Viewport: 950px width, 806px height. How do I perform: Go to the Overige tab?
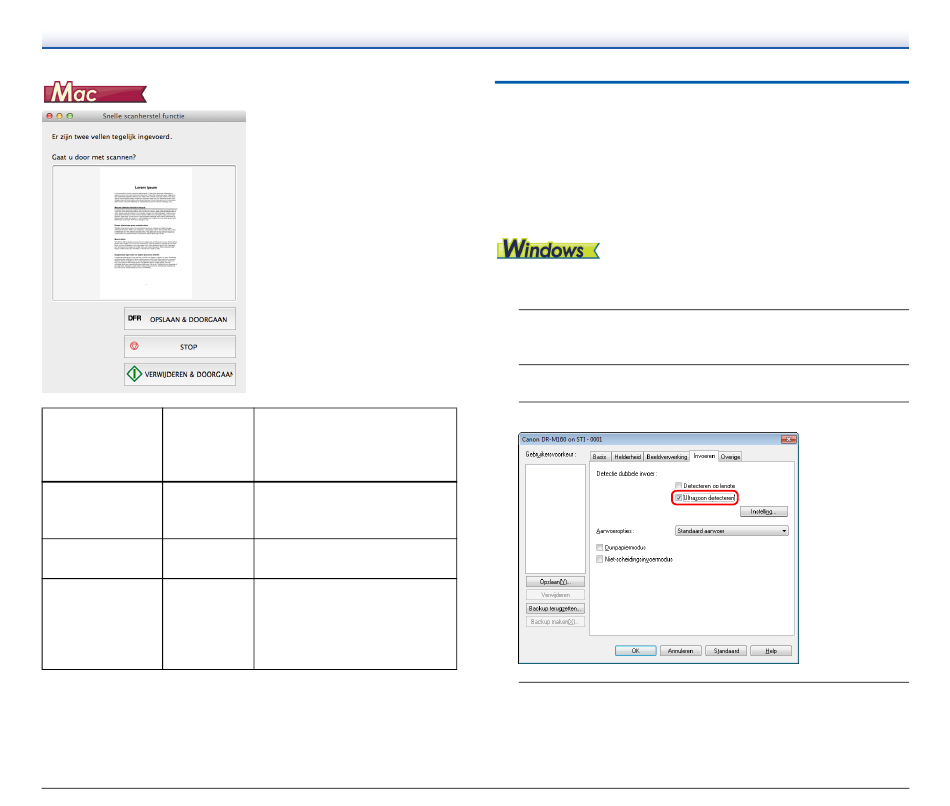(731, 456)
